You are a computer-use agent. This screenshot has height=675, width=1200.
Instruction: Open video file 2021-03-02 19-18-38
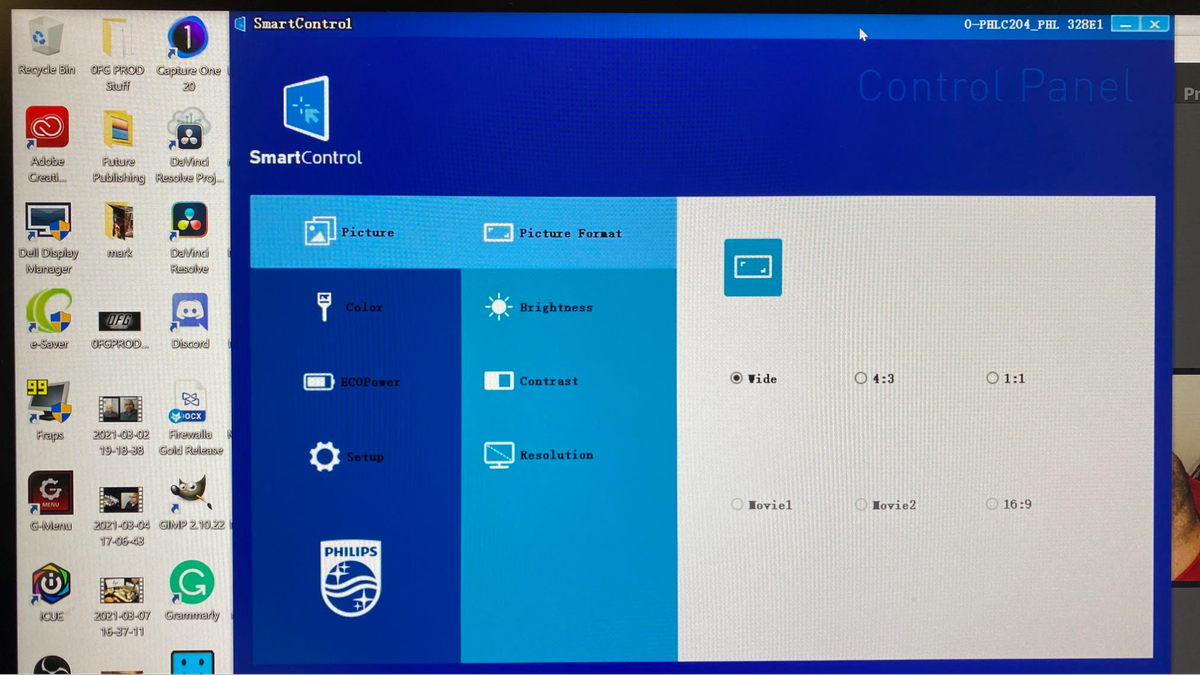(x=119, y=425)
